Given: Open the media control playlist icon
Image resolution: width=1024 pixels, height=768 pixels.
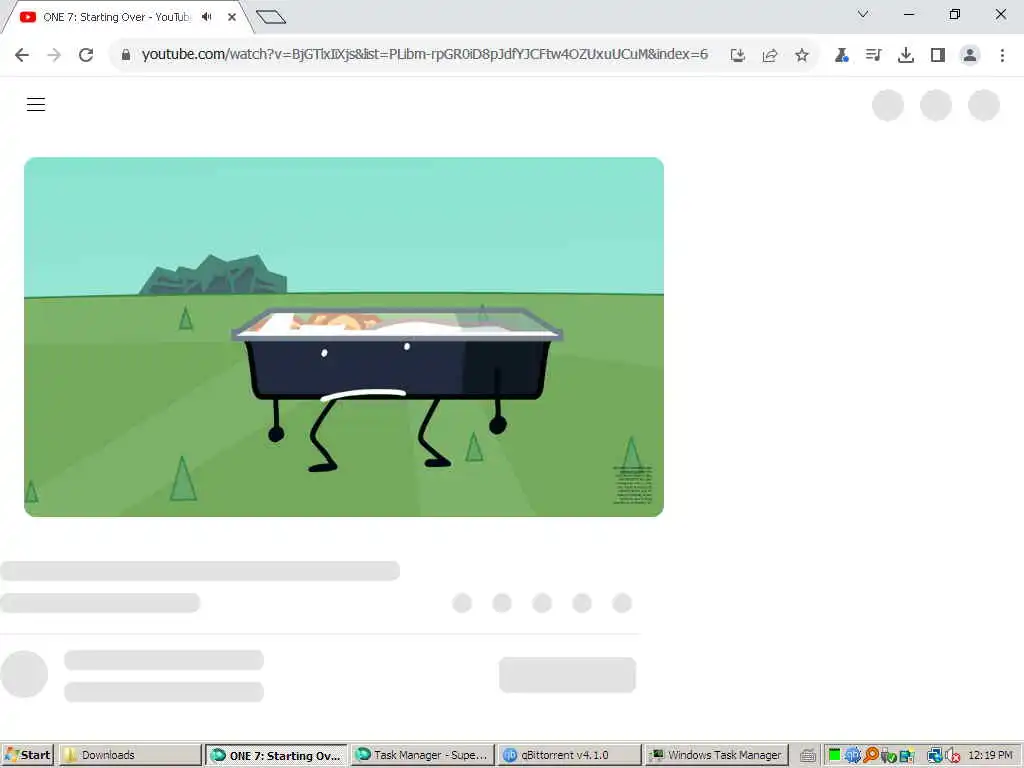Looking at the screenshot, I should [873, 56].
